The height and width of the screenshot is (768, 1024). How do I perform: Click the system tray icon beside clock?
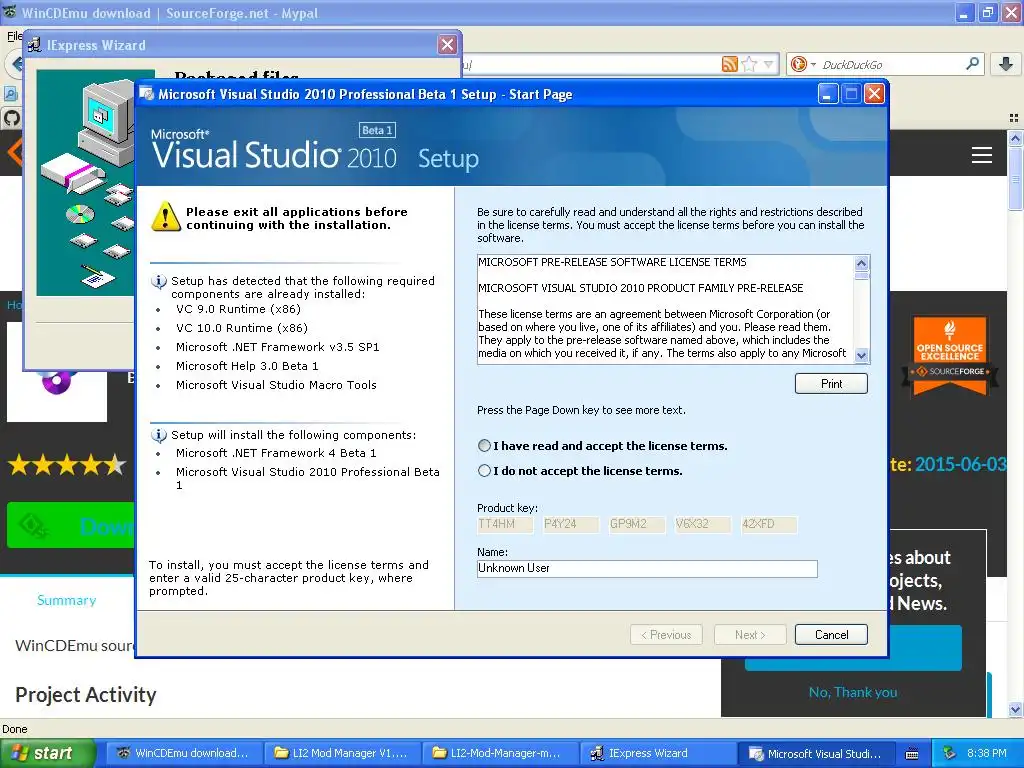pos(950,754)
